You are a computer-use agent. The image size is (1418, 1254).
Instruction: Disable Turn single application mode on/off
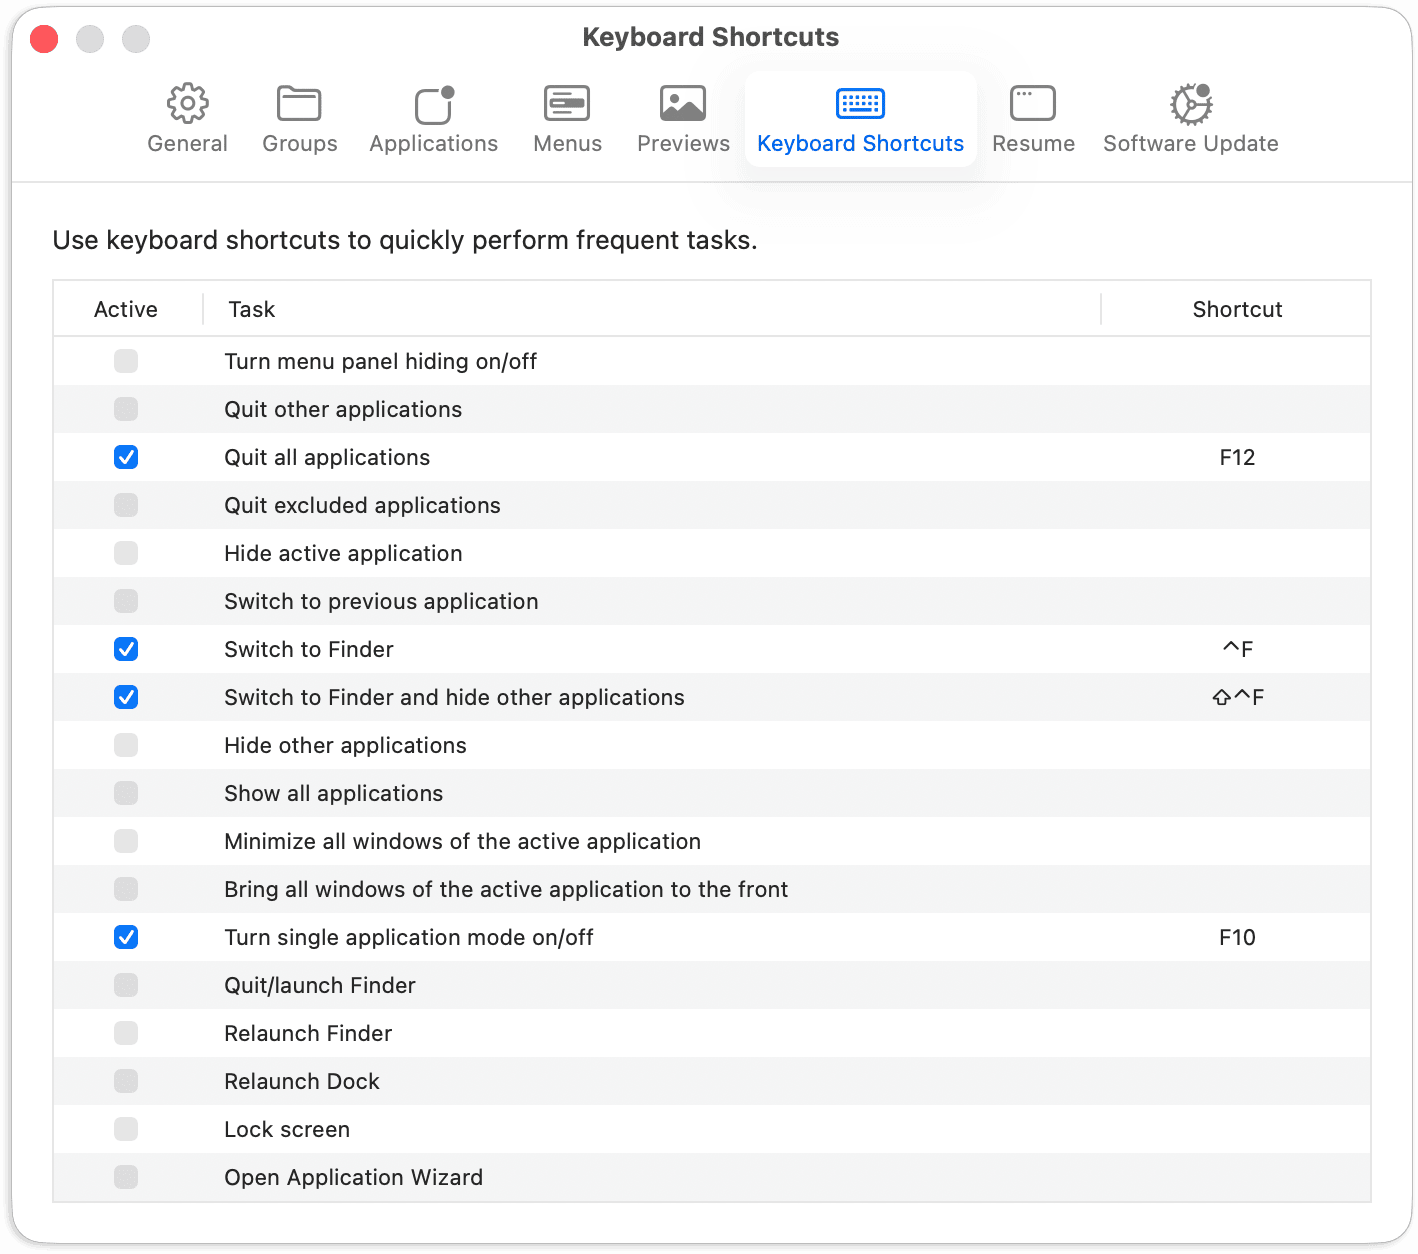point(126,937)
